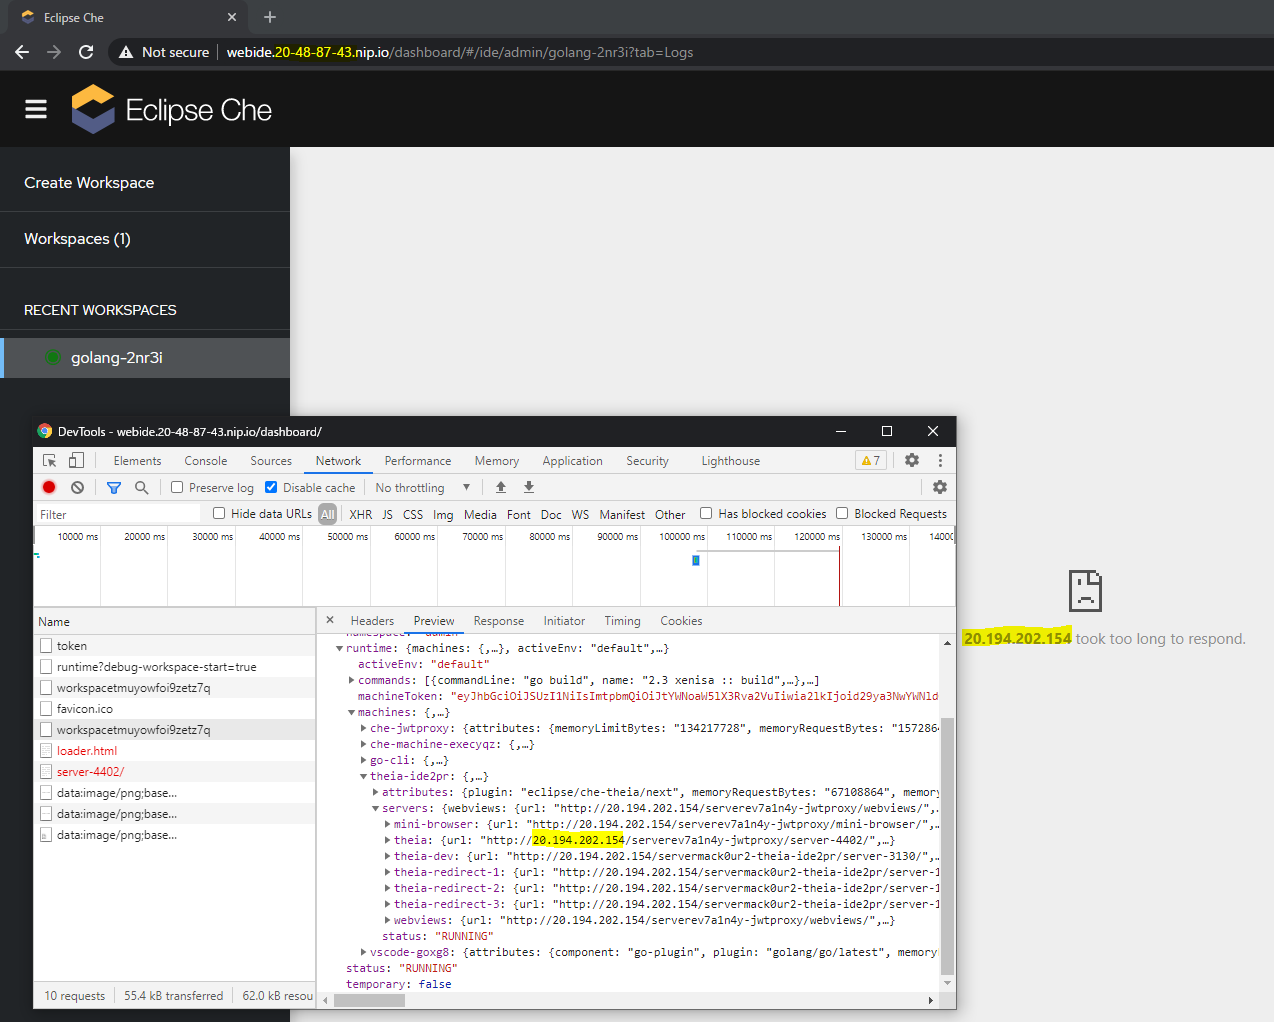This screenshot has height=1022, width=1274.
Task: Check the Hide data URLs checkbox
Action: 218,513
